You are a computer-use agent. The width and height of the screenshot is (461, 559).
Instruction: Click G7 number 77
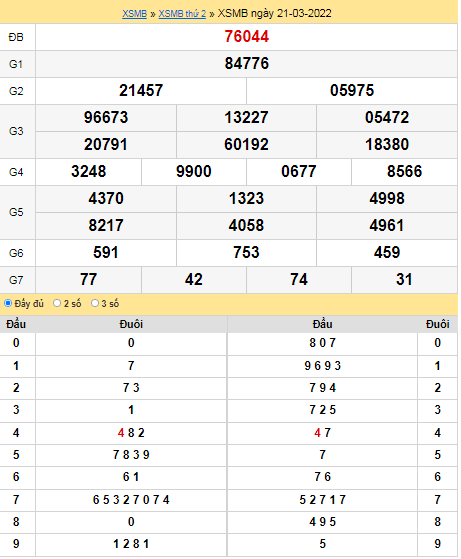(88, 280)
